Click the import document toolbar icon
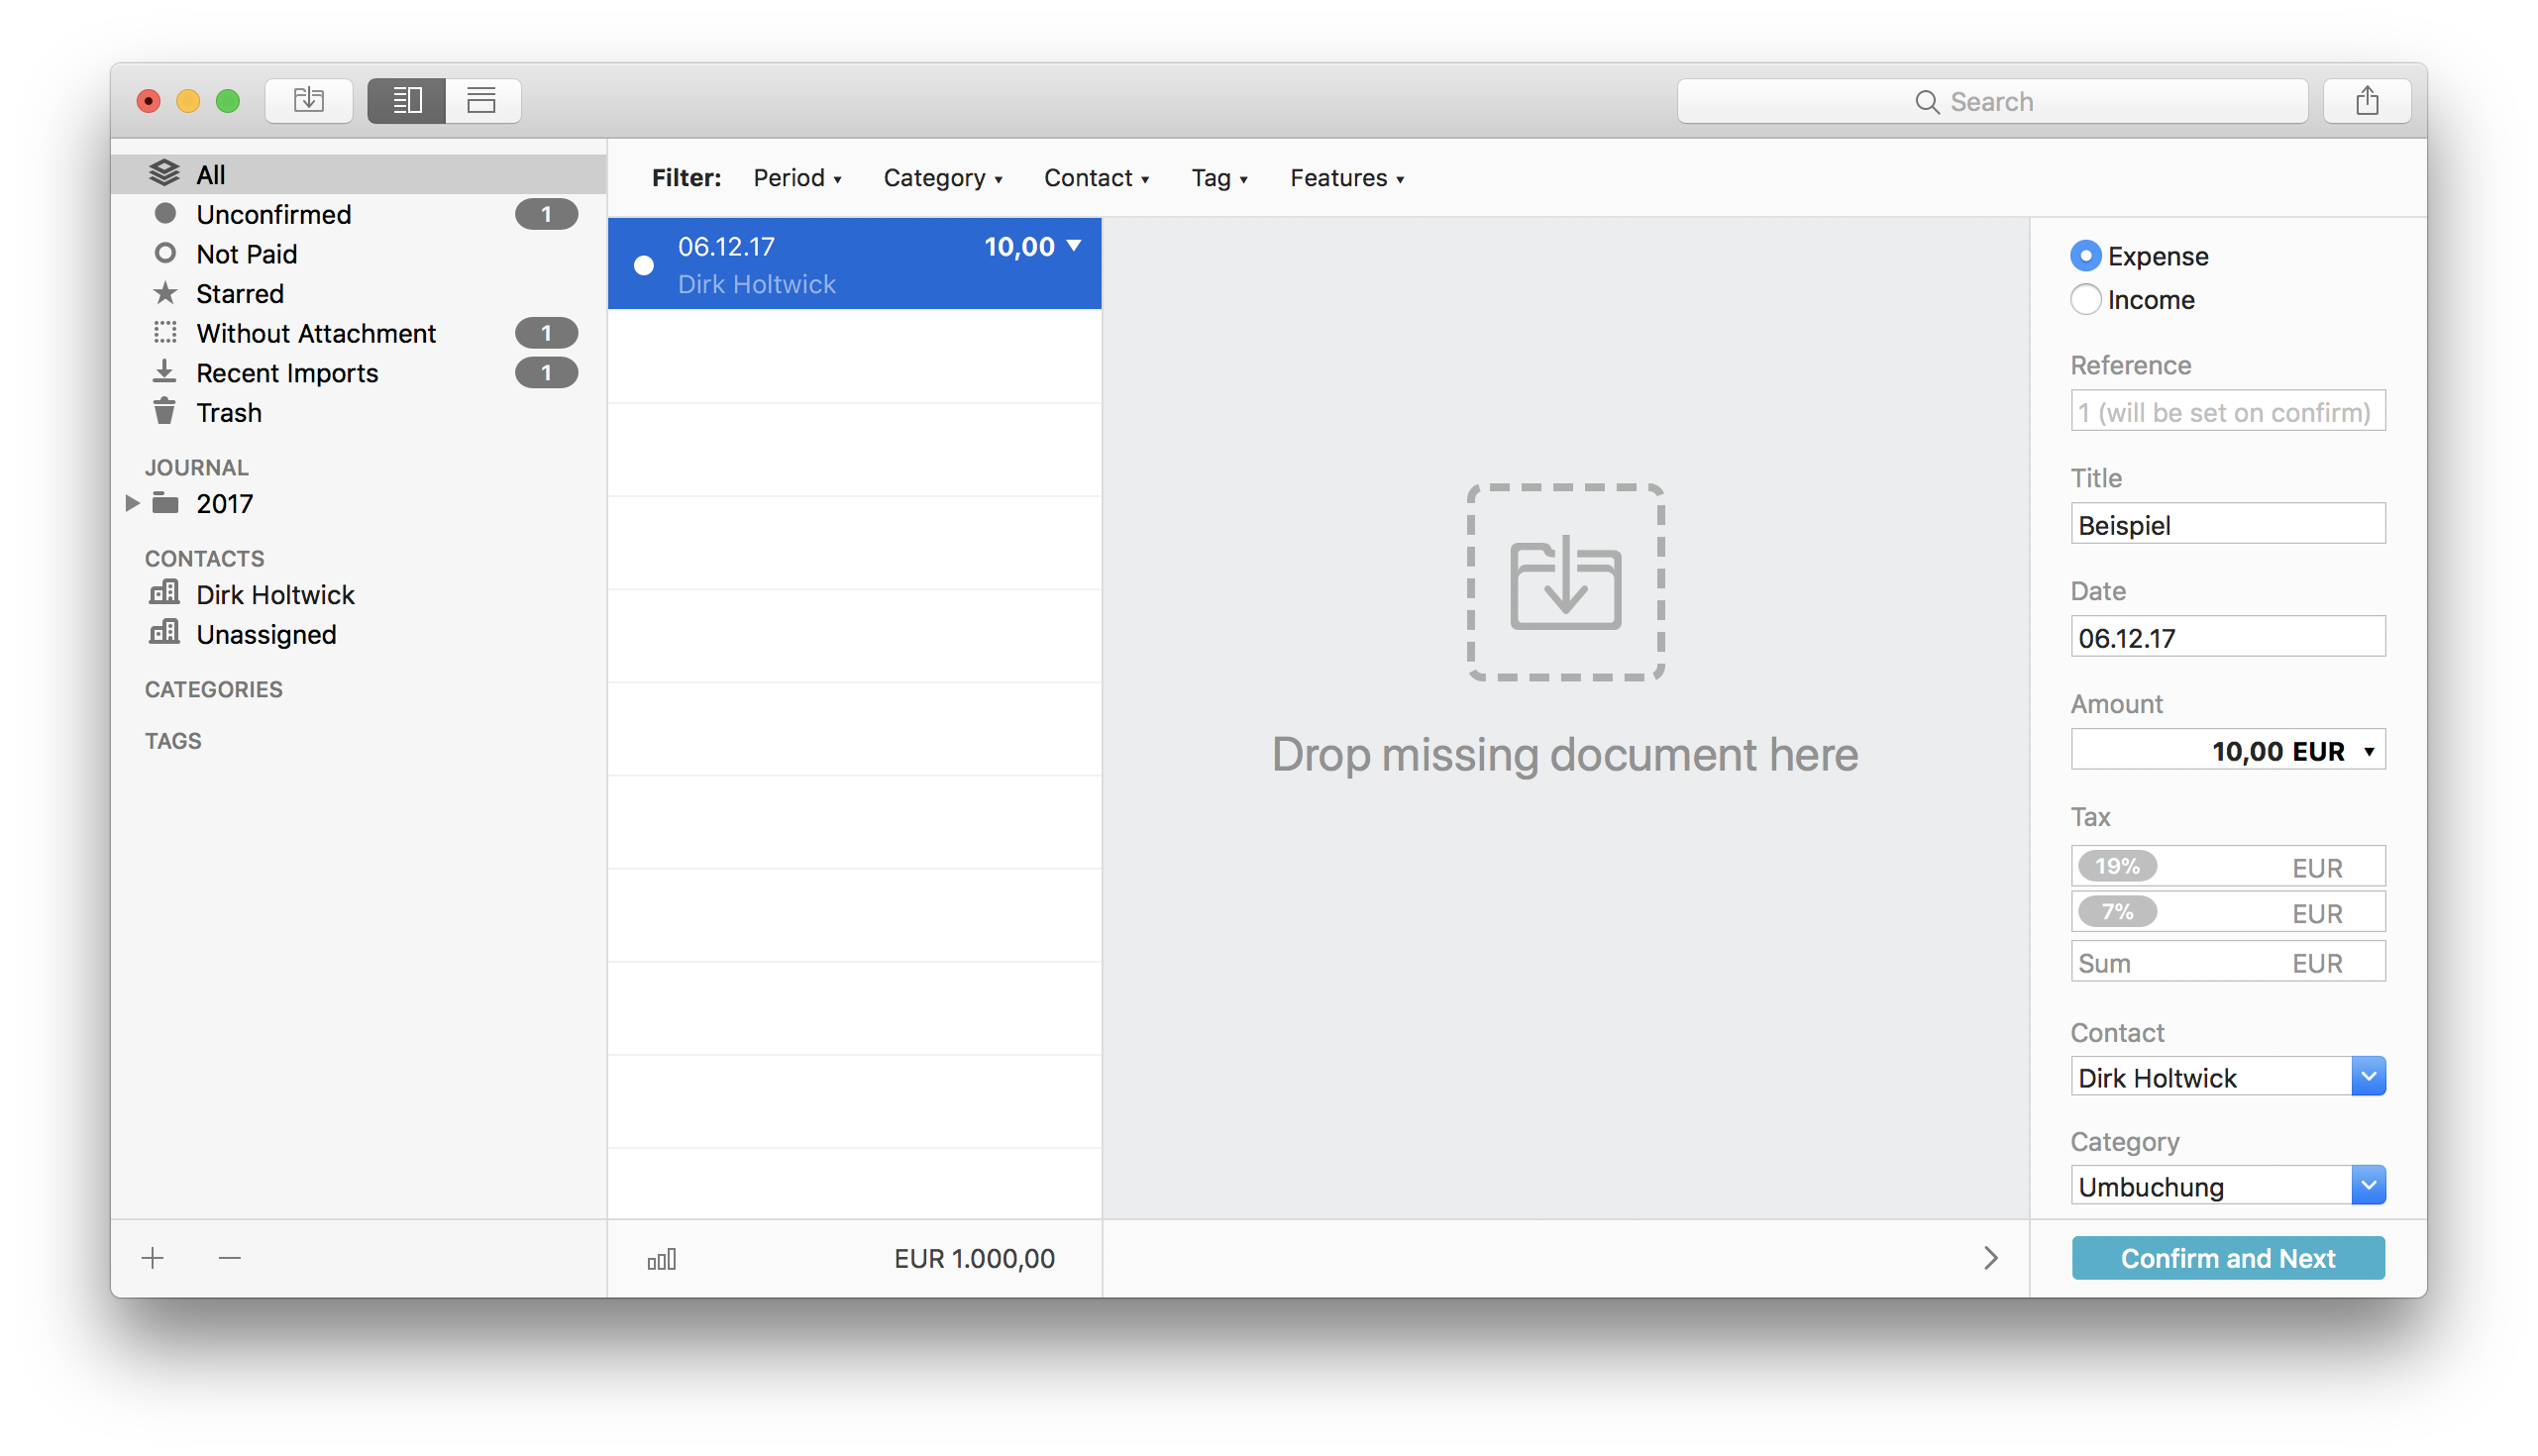The height and width of the screenshot is (1456, 2538). coord(308,101)
